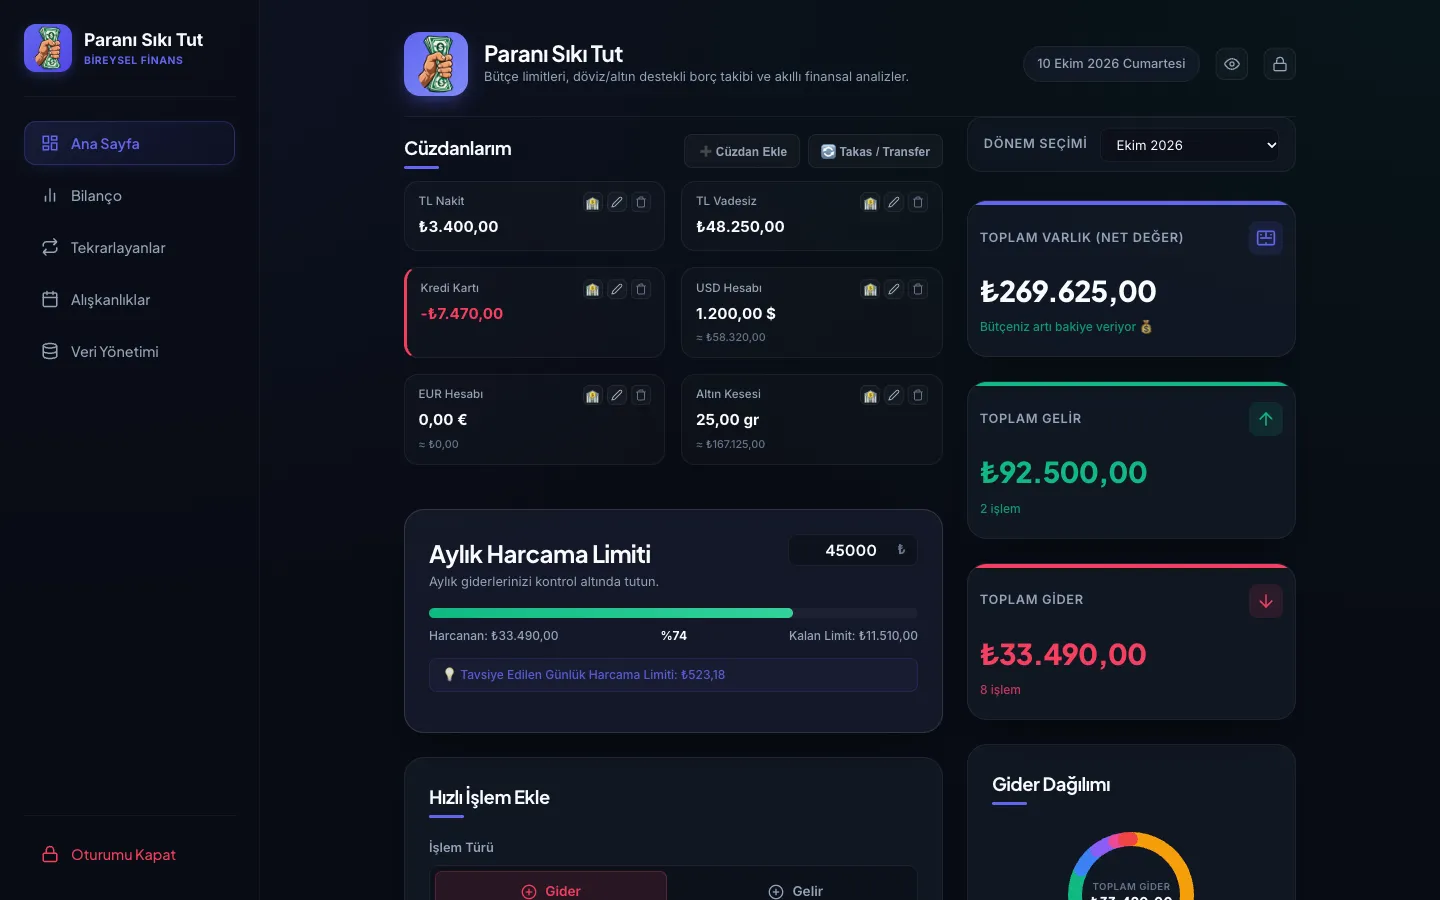
Task: Click the bank icon on TL Vadesiz wallet
Action: coord(870,203)
